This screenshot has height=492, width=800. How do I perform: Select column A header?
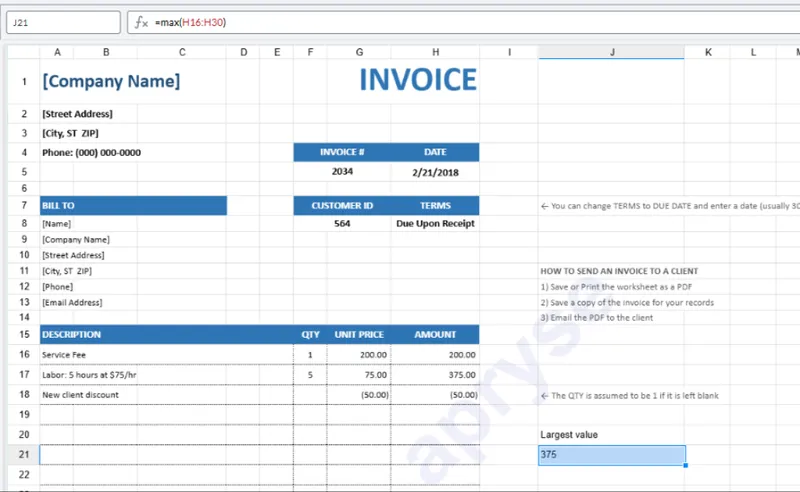pyautogui.click(x=57, y=52)
